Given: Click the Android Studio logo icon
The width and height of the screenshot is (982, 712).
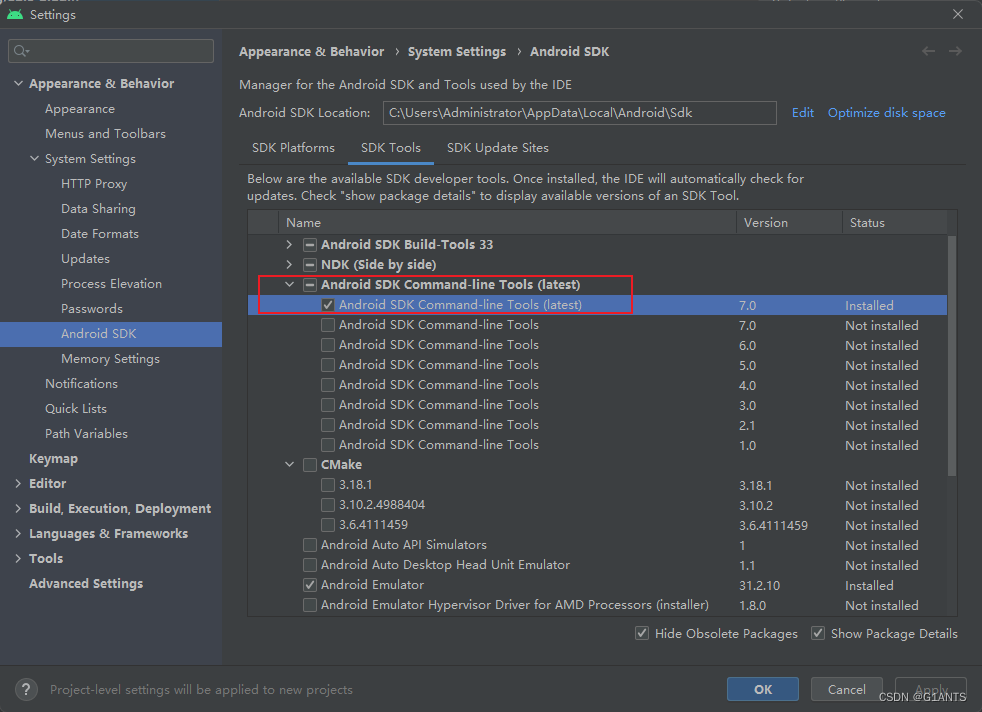Looking at the screenshot, I should point(15,14).
